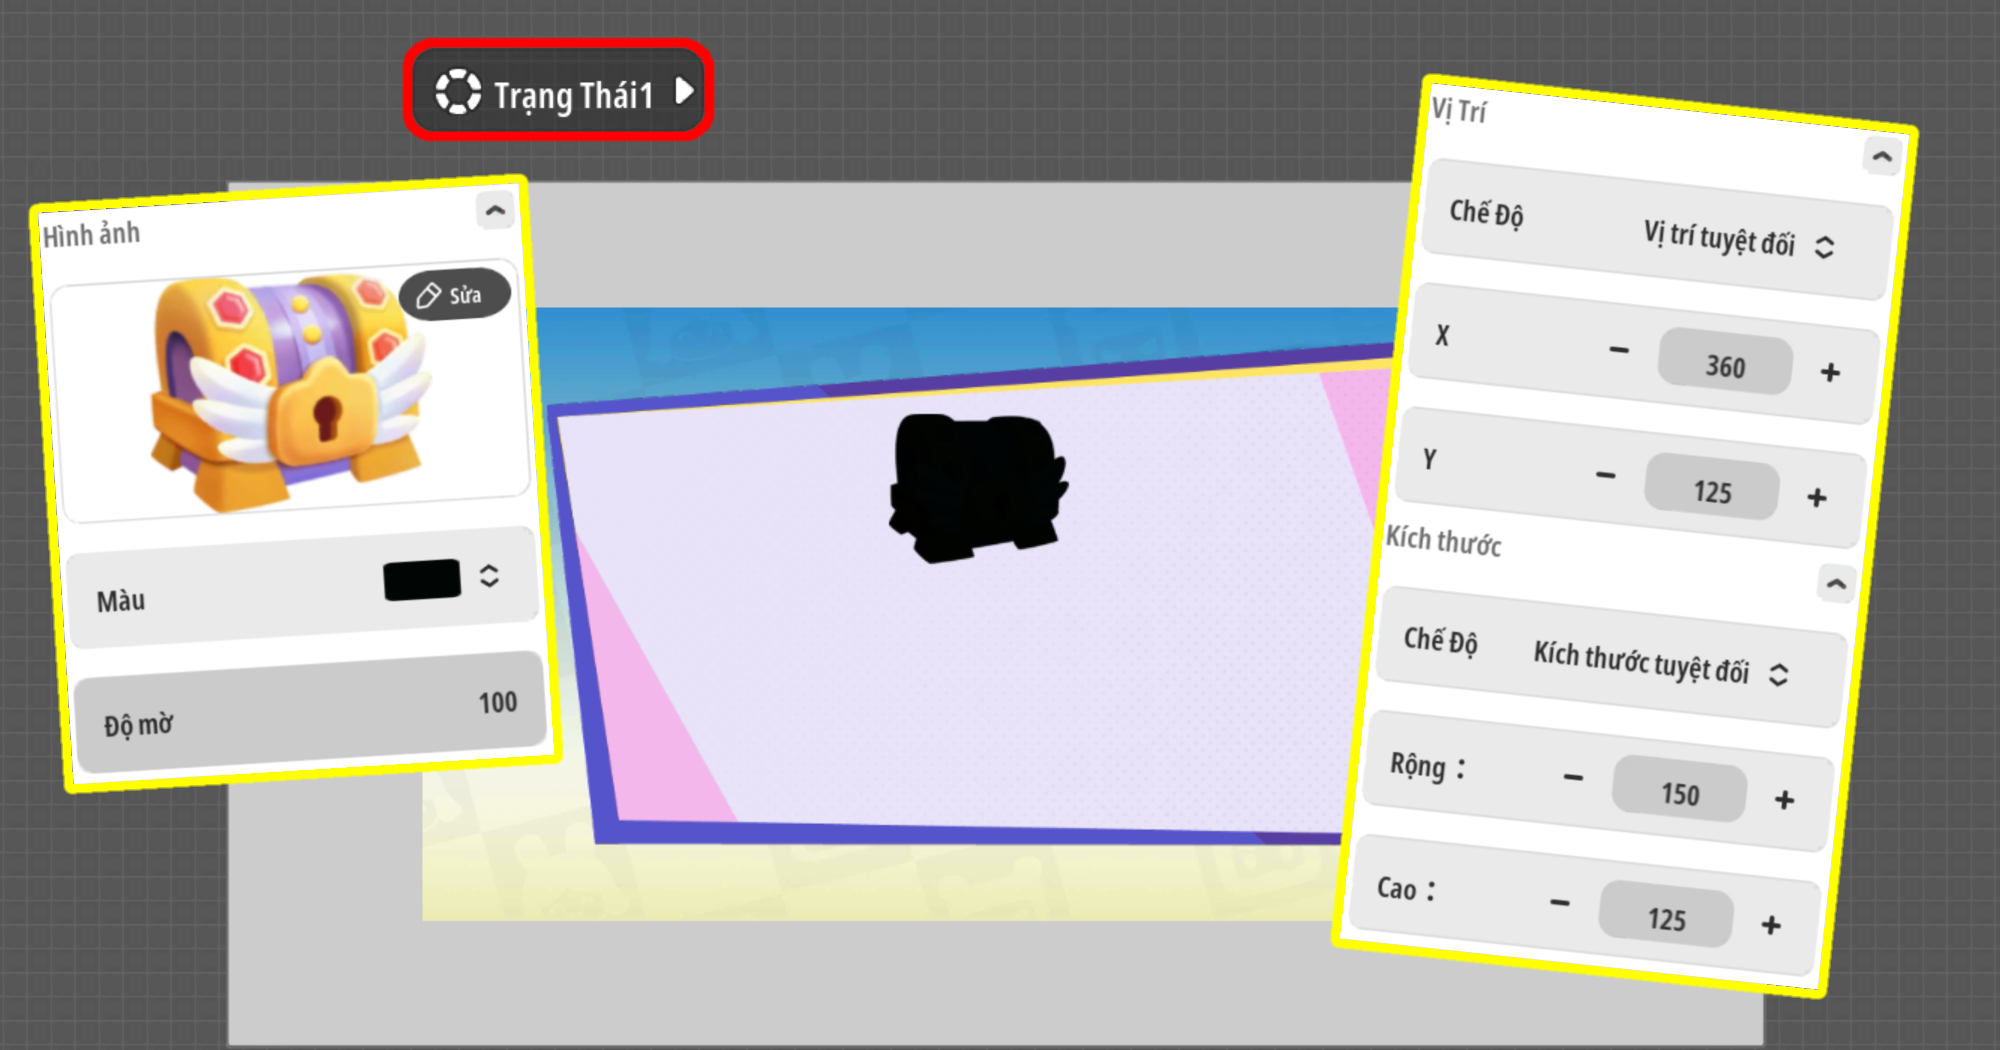The height and width of the screenshot is (1050, 2000).
Task: Select the black chest silhouette on canvas
Action: click(977, 487)
